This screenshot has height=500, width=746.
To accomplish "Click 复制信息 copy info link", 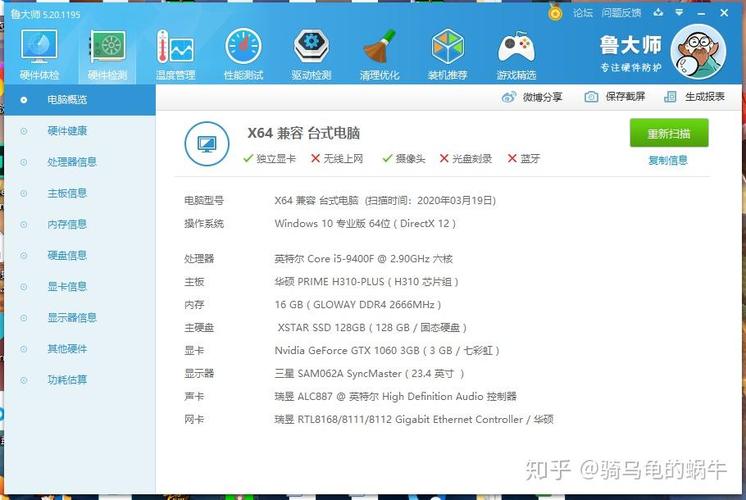I will (x=668, y=160).
